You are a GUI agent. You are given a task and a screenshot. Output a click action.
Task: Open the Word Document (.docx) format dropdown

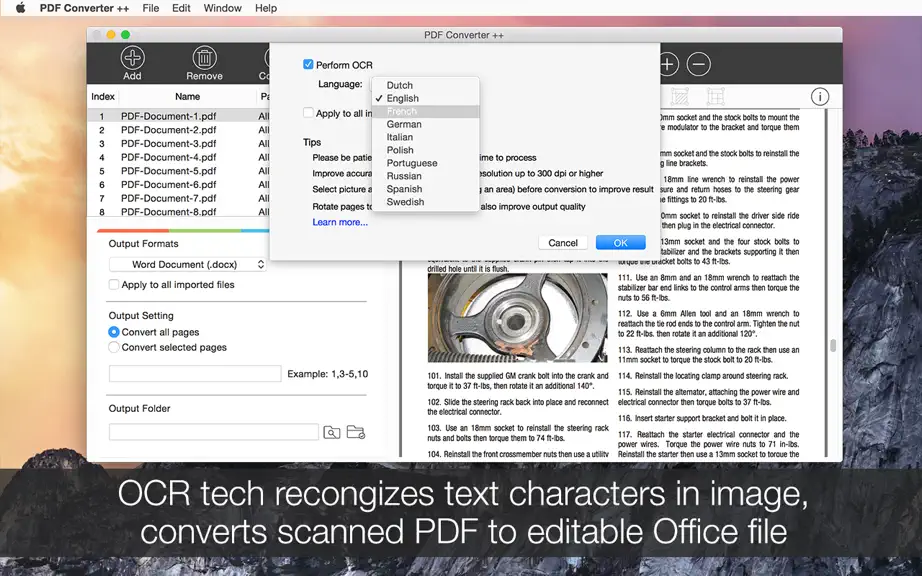(188, 264)
